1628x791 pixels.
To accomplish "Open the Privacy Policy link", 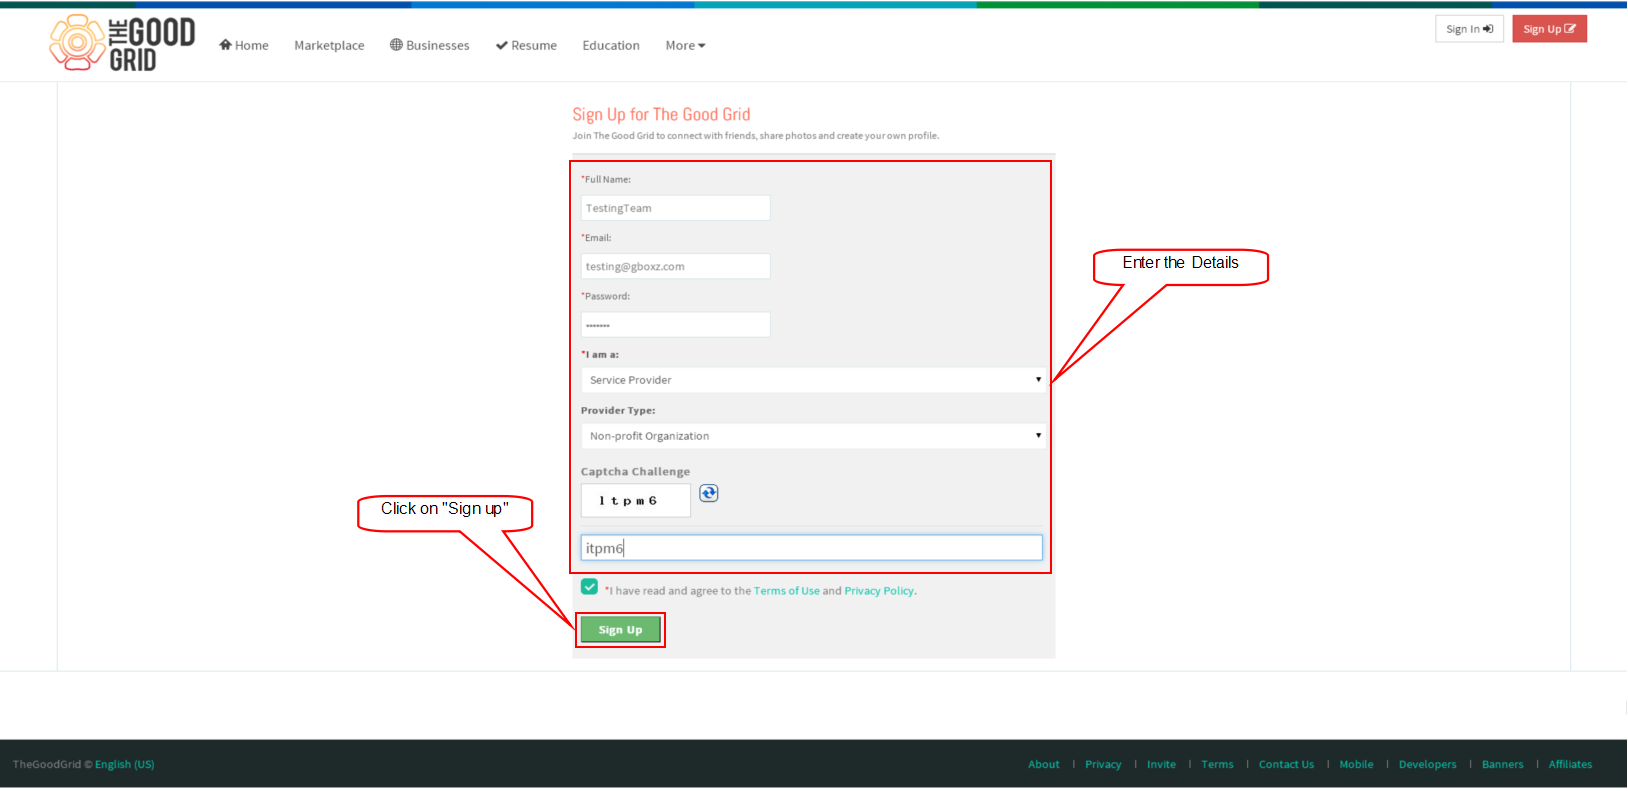I will pyautogui.click(x=879, y=591).
